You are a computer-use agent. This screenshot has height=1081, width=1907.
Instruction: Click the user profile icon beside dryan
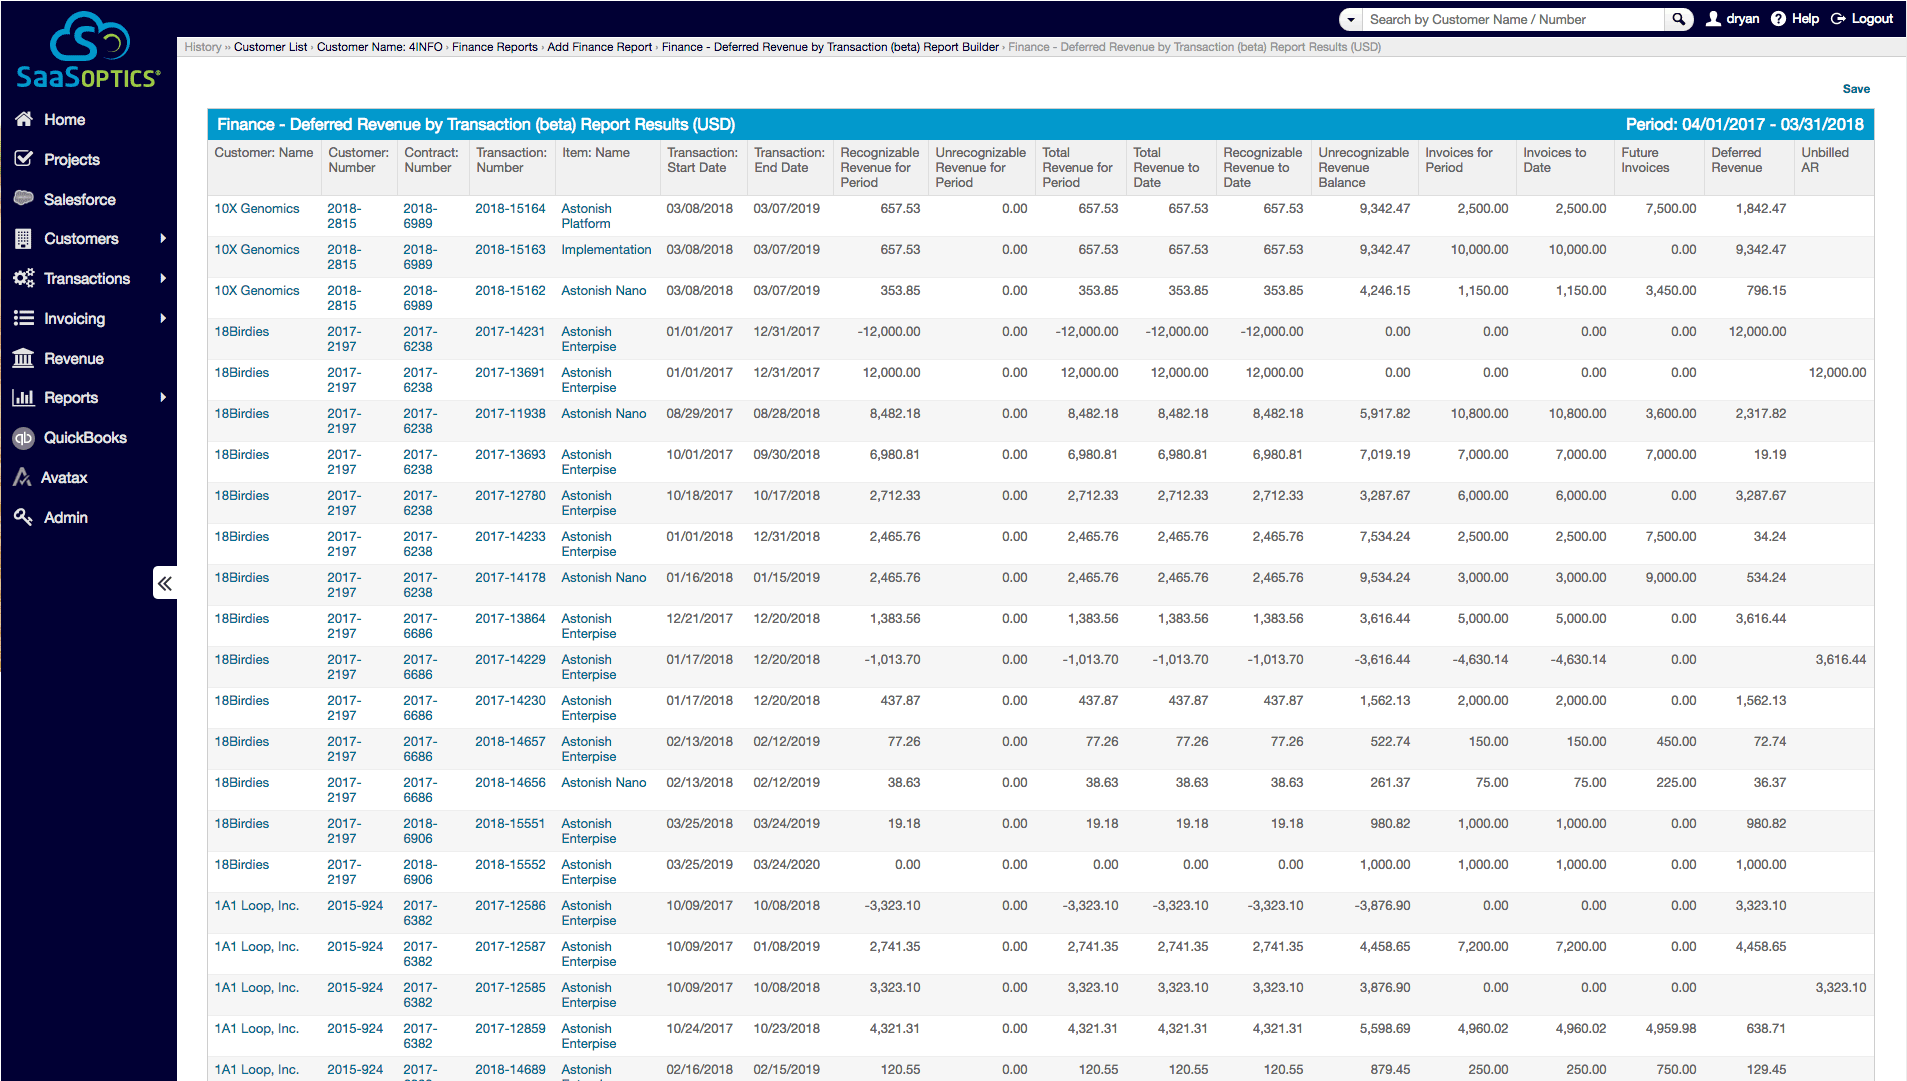(1713, 19)
